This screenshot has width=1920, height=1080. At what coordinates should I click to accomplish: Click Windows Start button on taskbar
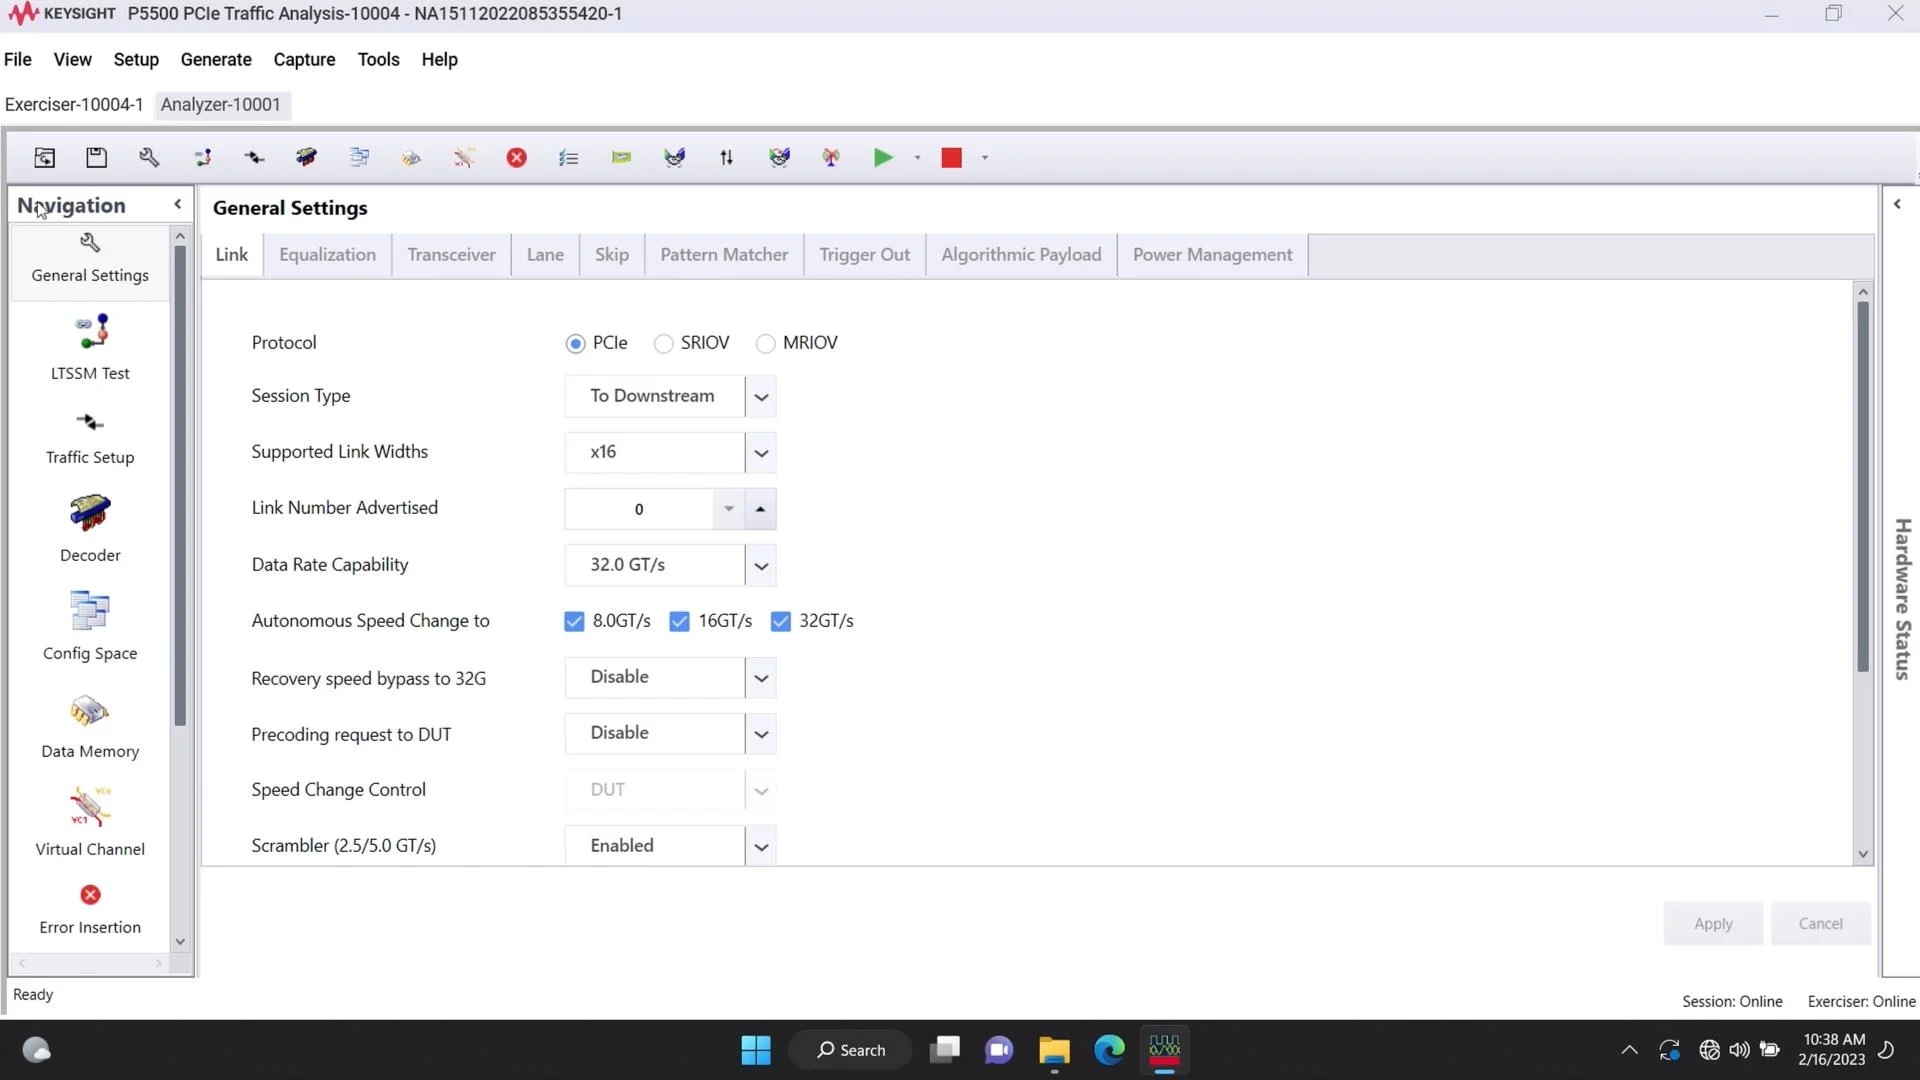pyautogui.click(x=756, y=1050)
